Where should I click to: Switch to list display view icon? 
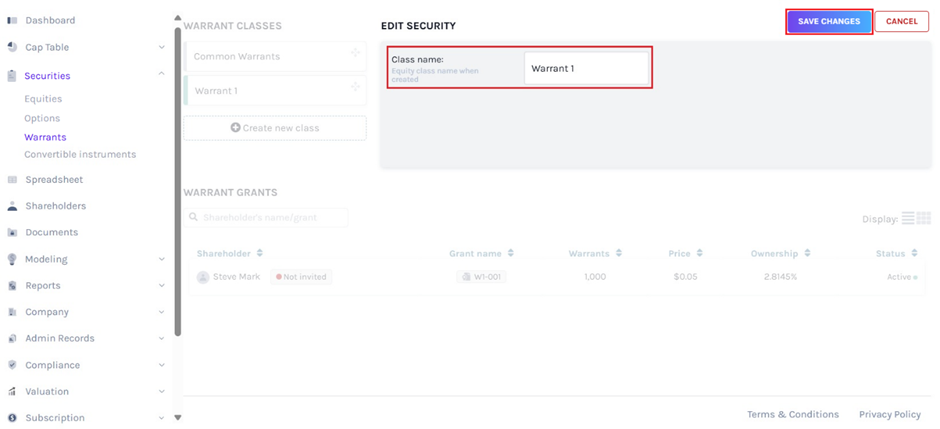coord(908,218)
